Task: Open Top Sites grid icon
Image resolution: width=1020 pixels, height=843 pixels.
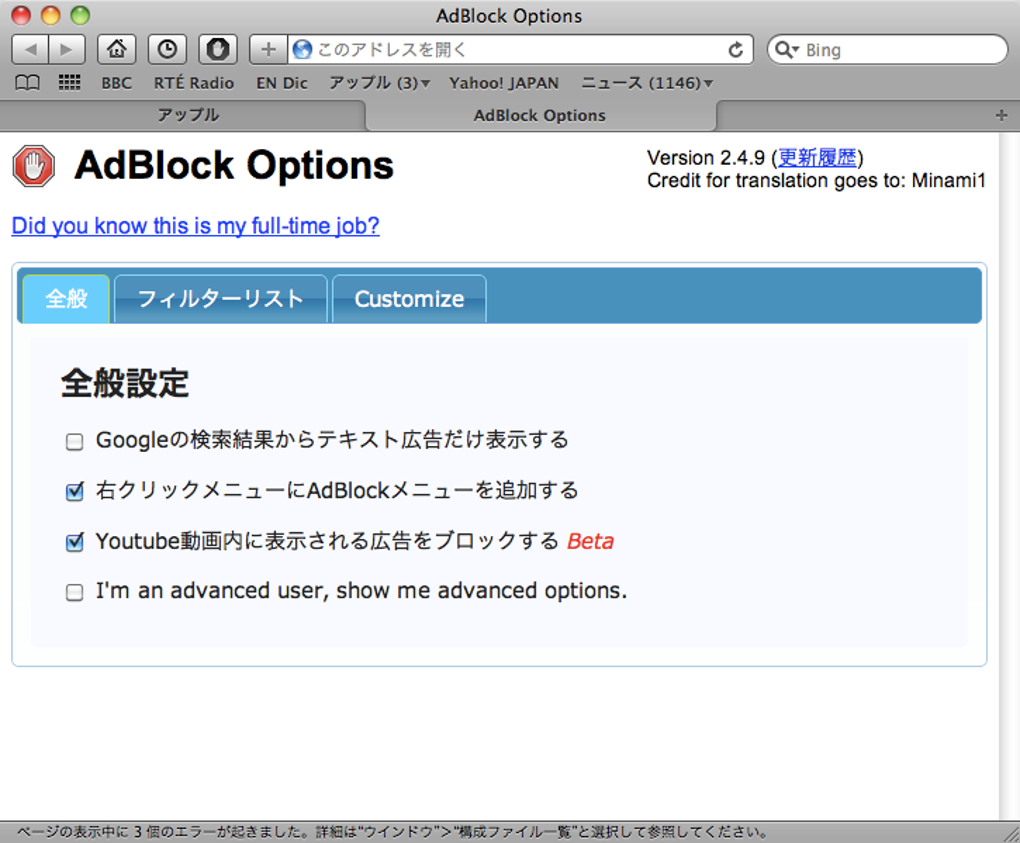Action: (x=69, y=82)
